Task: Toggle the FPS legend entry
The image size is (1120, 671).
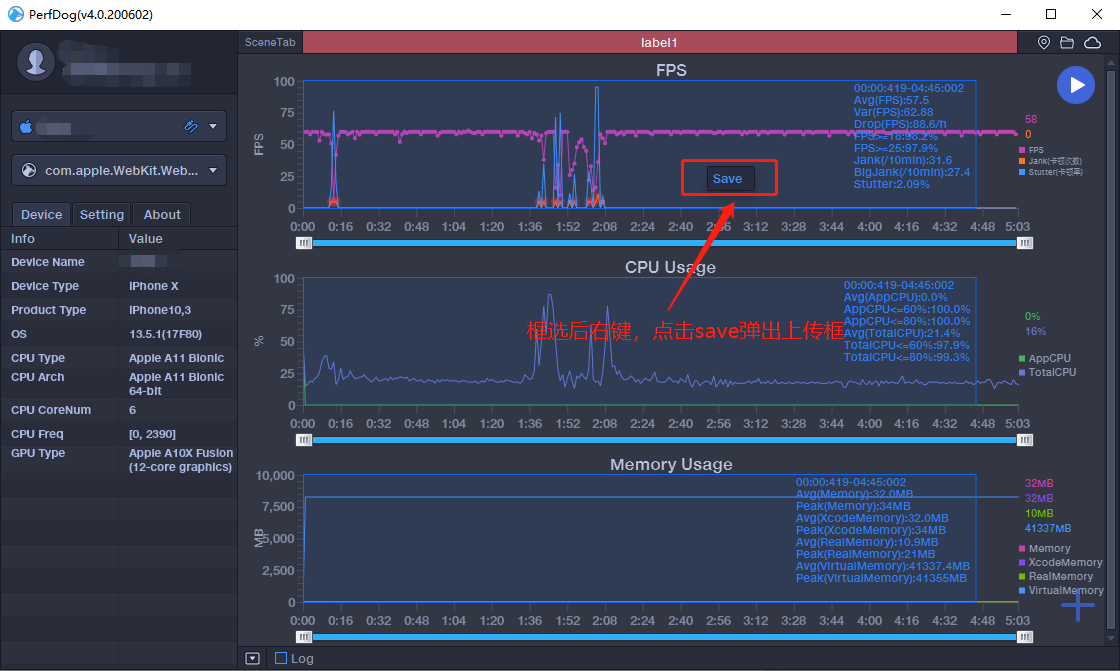Action: (x=1031, y=150)
